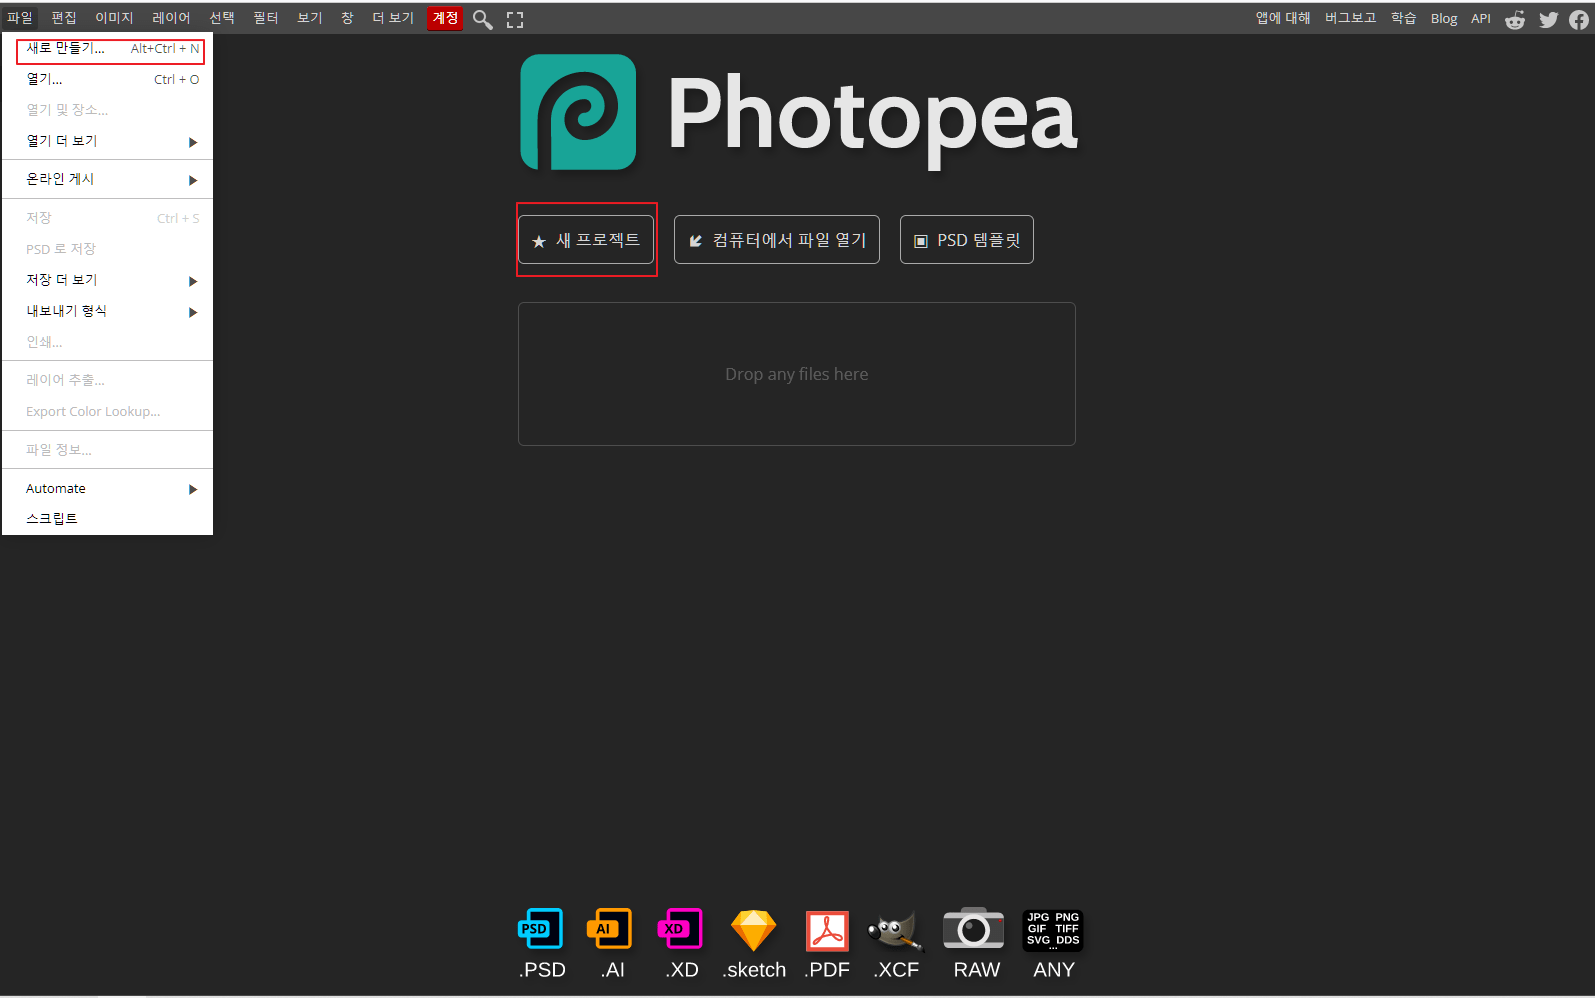Open the 더 보기 menu
This screenshot has height=998, width=1595.
pos(393,18)
